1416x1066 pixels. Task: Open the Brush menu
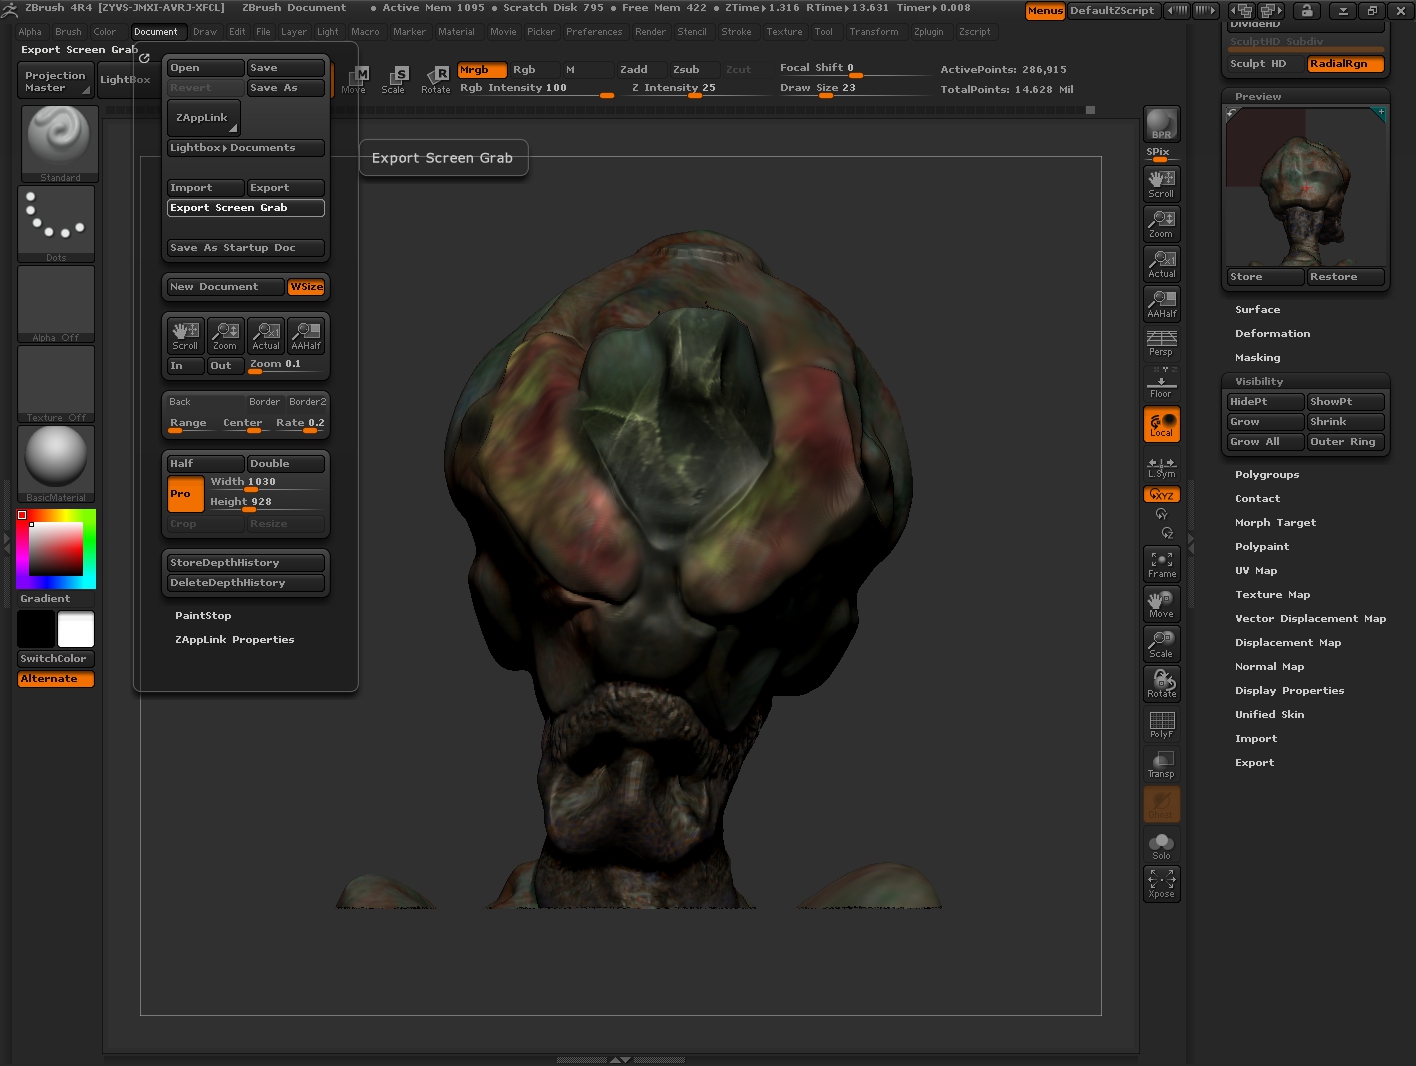tap(68, 32)
